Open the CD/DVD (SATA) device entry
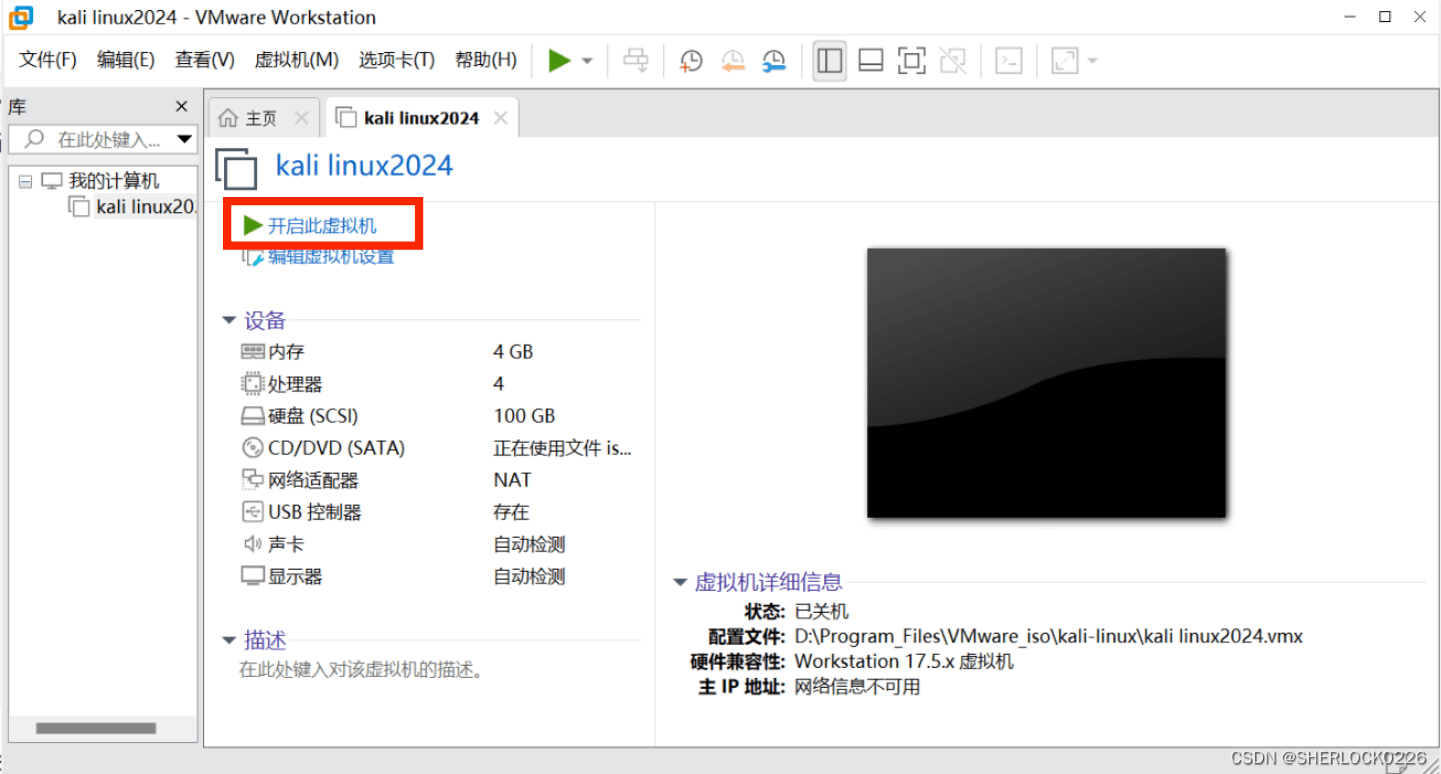 [336, 448]
